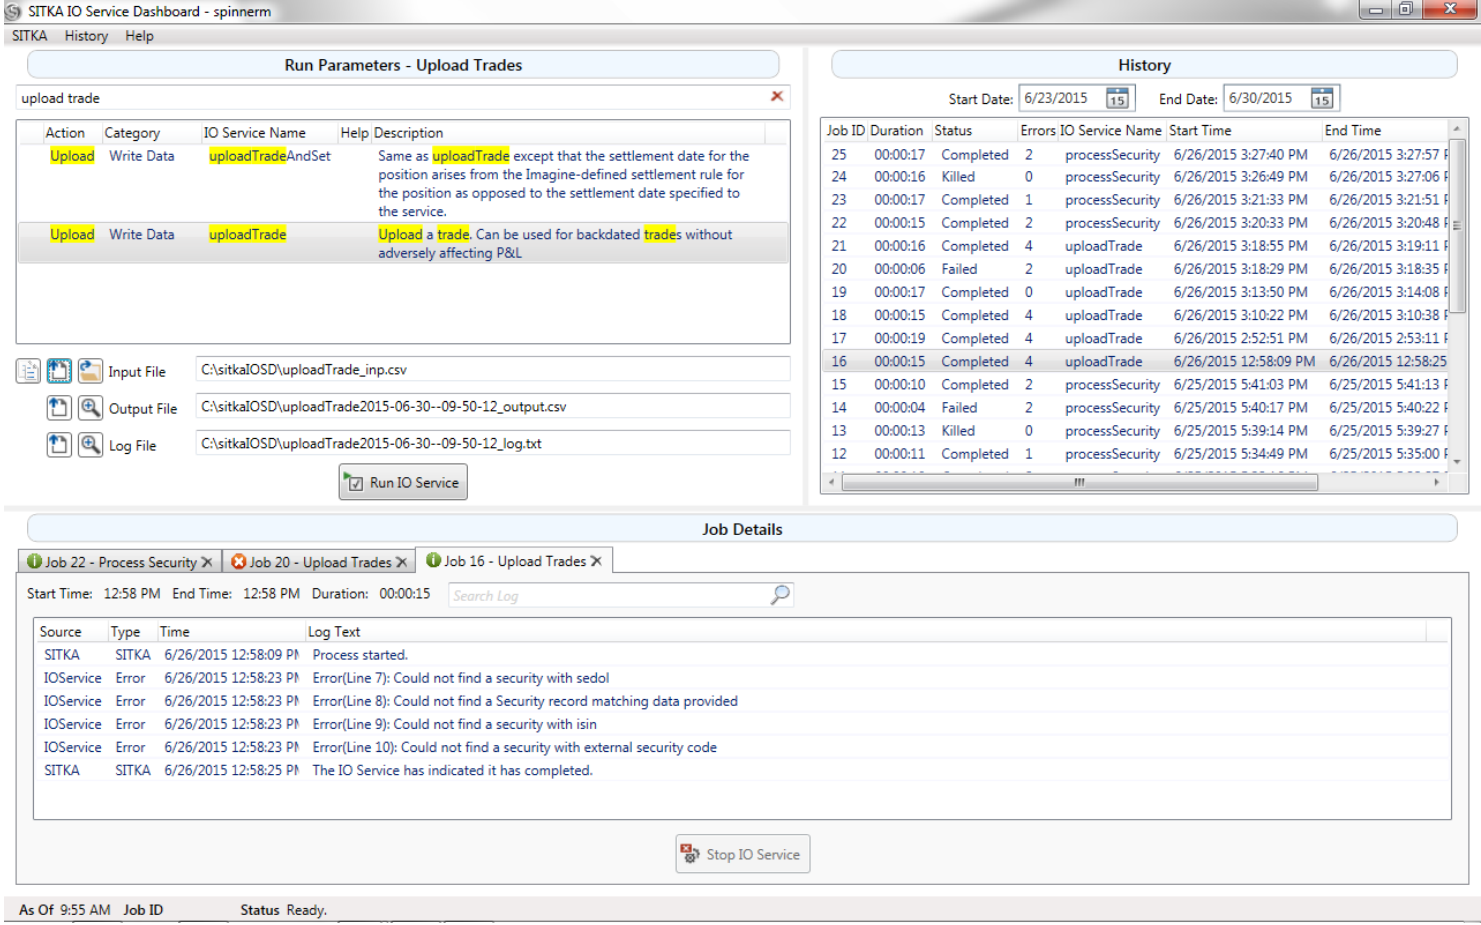Screen dimensions: 1481x925
Task: Click the document-arrow icon beside Output File
Action: [59, 408]
